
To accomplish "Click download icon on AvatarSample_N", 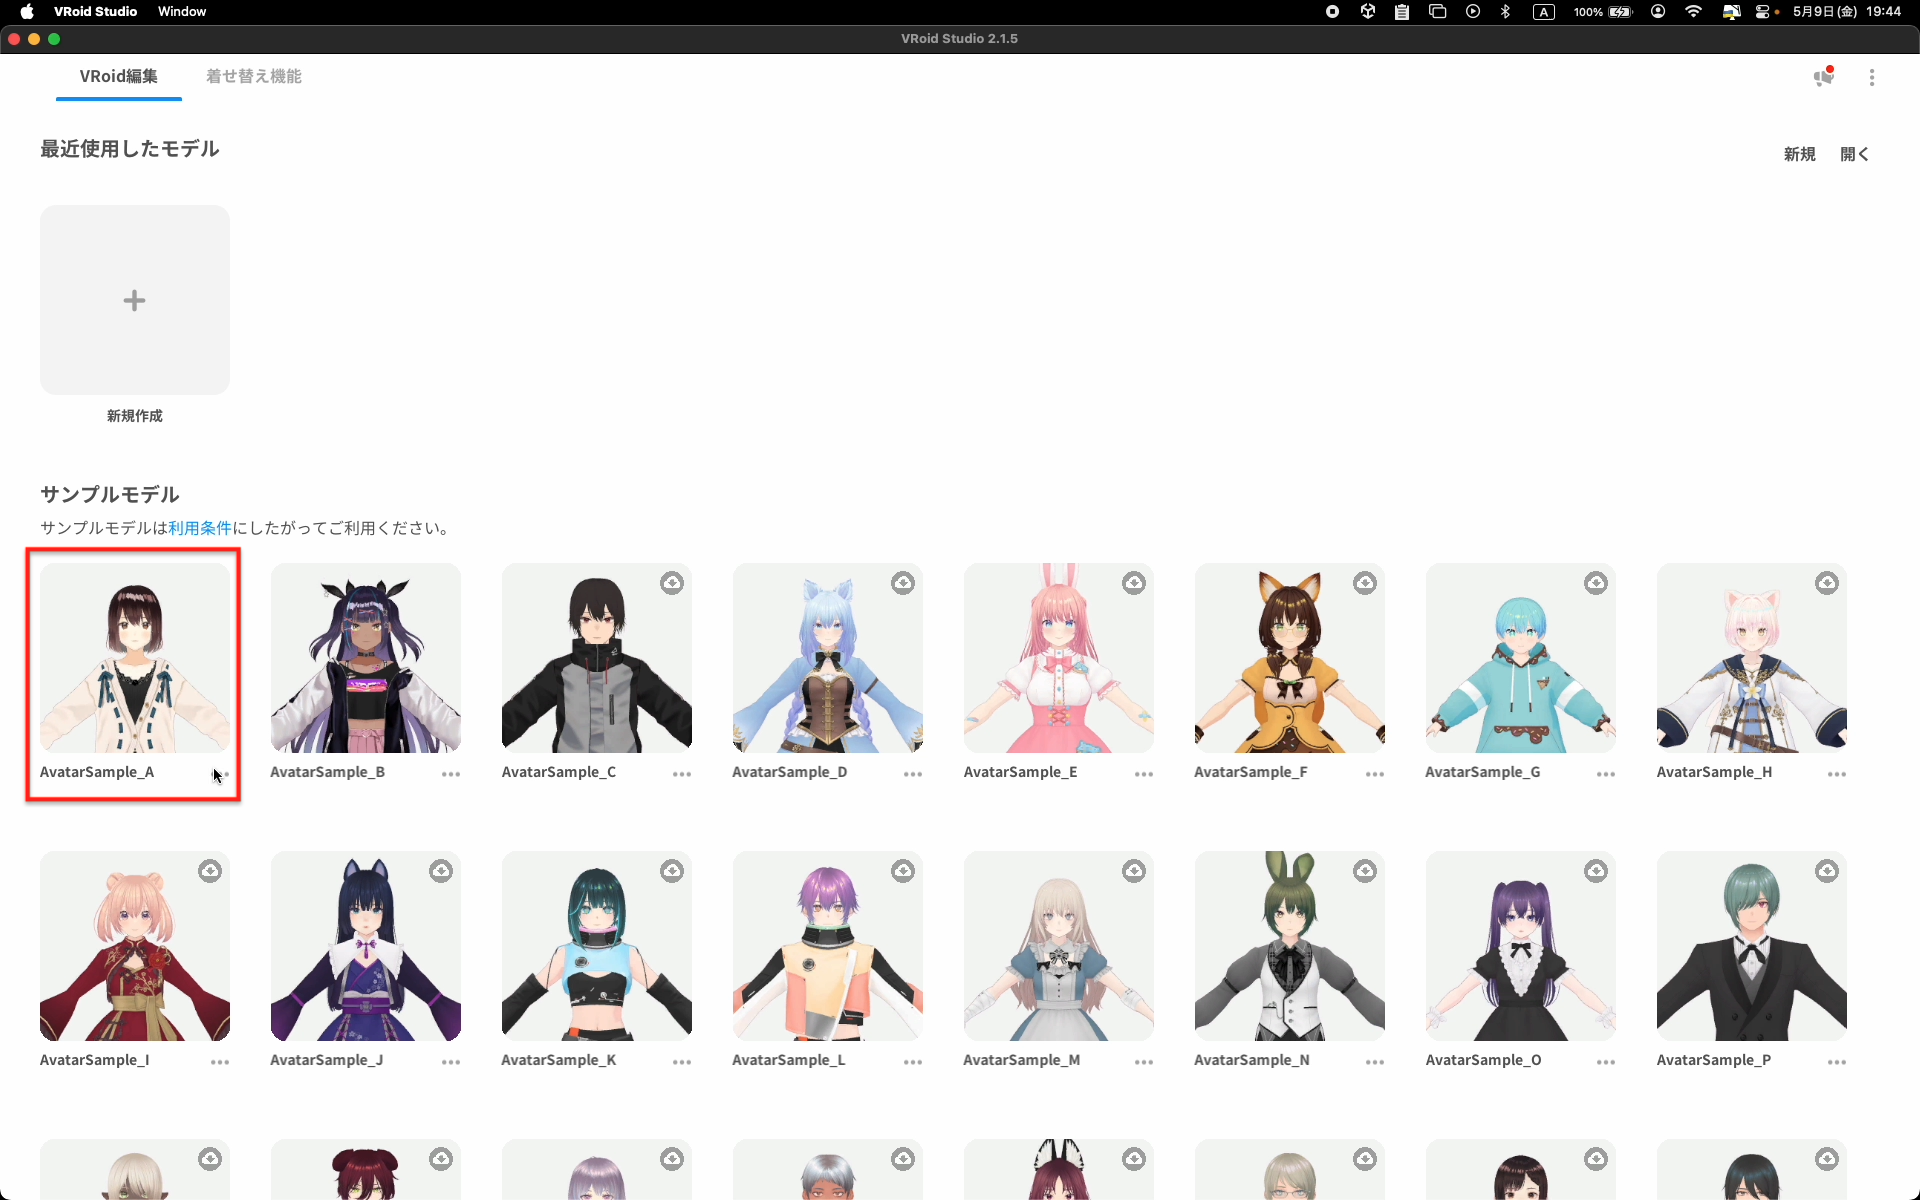I will pos(1365,871).
